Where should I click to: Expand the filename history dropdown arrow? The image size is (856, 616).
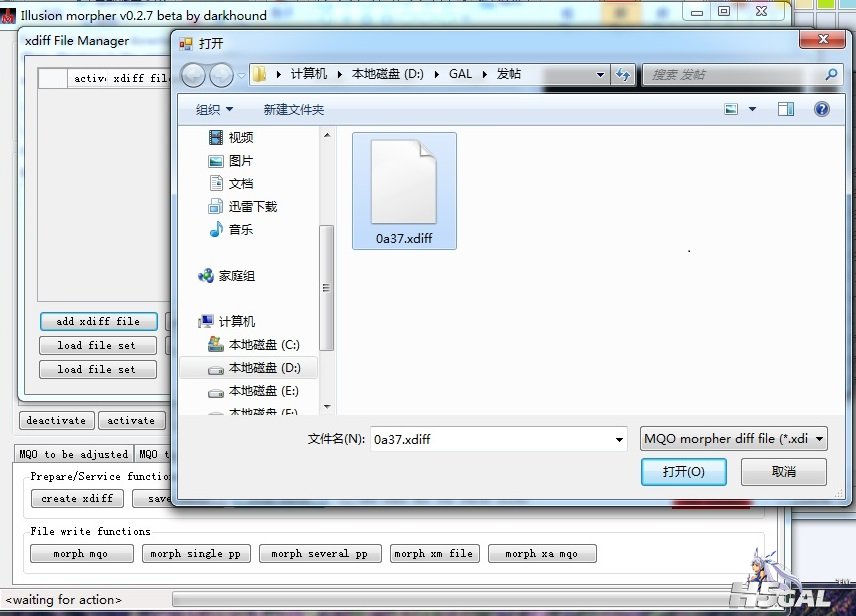tap(620, 439)
